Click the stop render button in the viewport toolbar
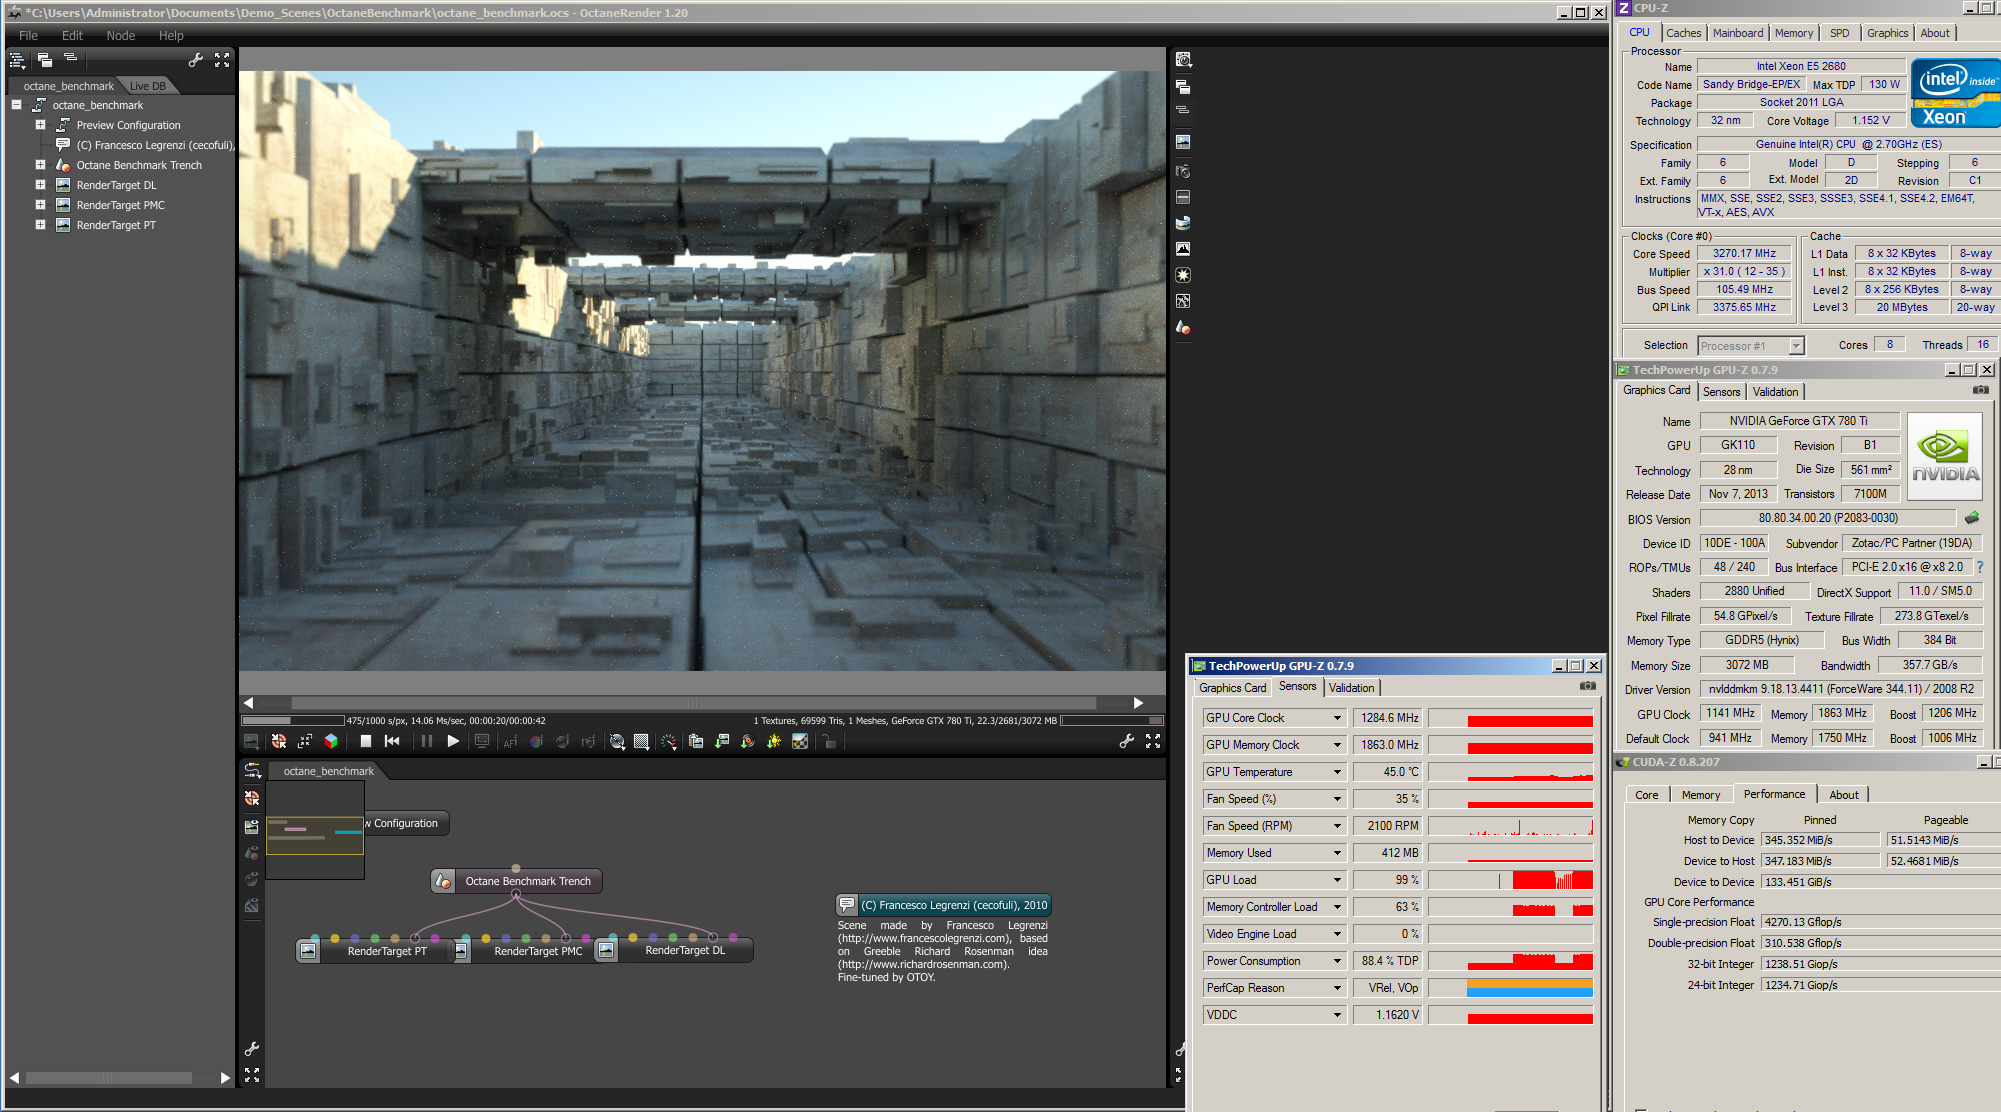 (366, 741)
